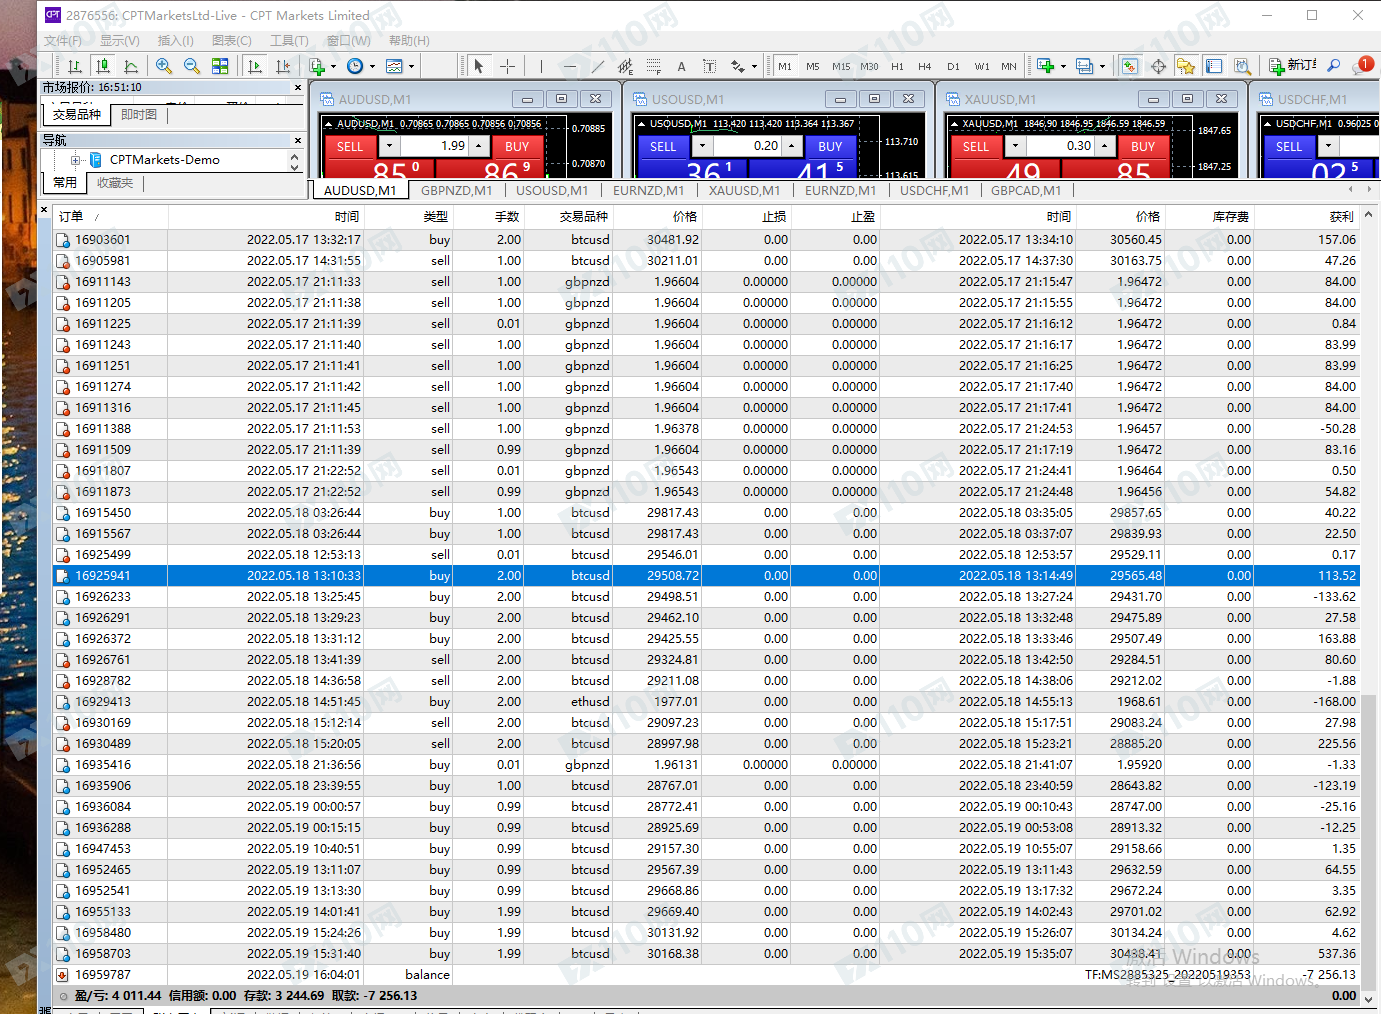The width and height of the screenshot is (1381, 1014).
Task: Toggle the candlestick chart mode
Action: pyautogui.click(x=103, y=66)
